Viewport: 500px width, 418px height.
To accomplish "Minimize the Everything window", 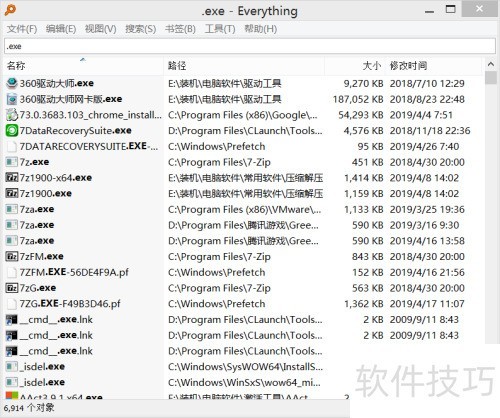I will [x=430, y=11].
